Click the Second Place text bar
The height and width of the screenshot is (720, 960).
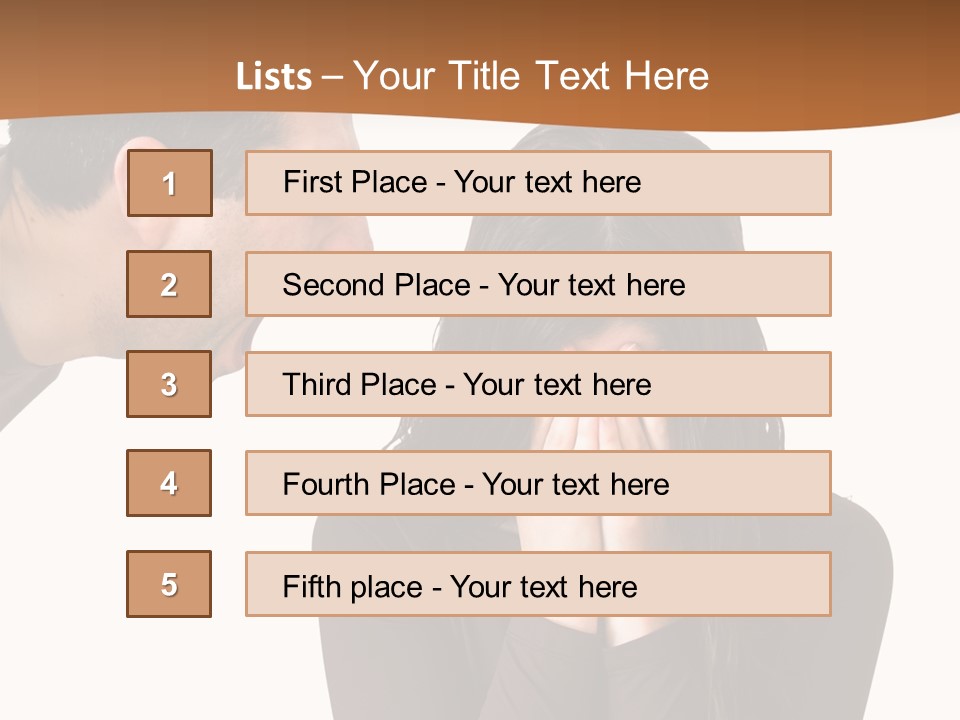click(x=538, y=284)
